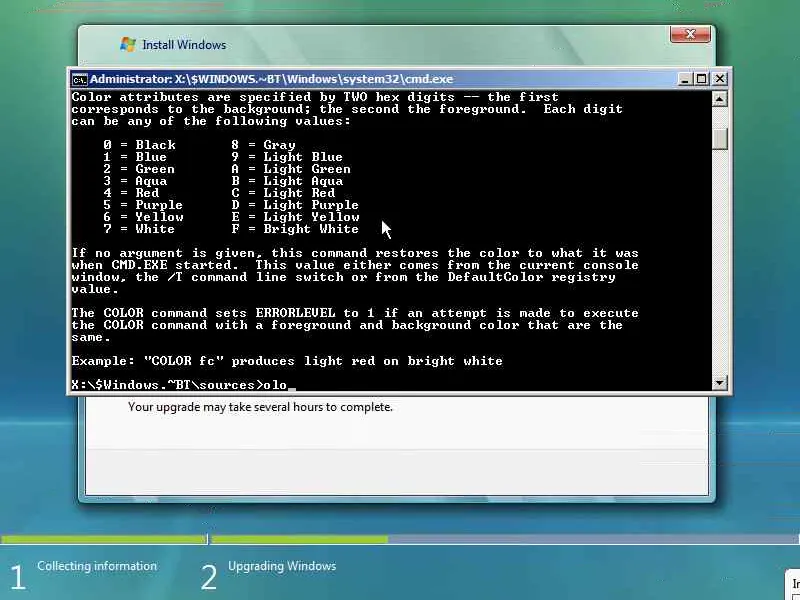The height and width of the screenshot is (600, 800).
Task: Click the console scrollbar up arrow
Action: click(x=719, y=98)
